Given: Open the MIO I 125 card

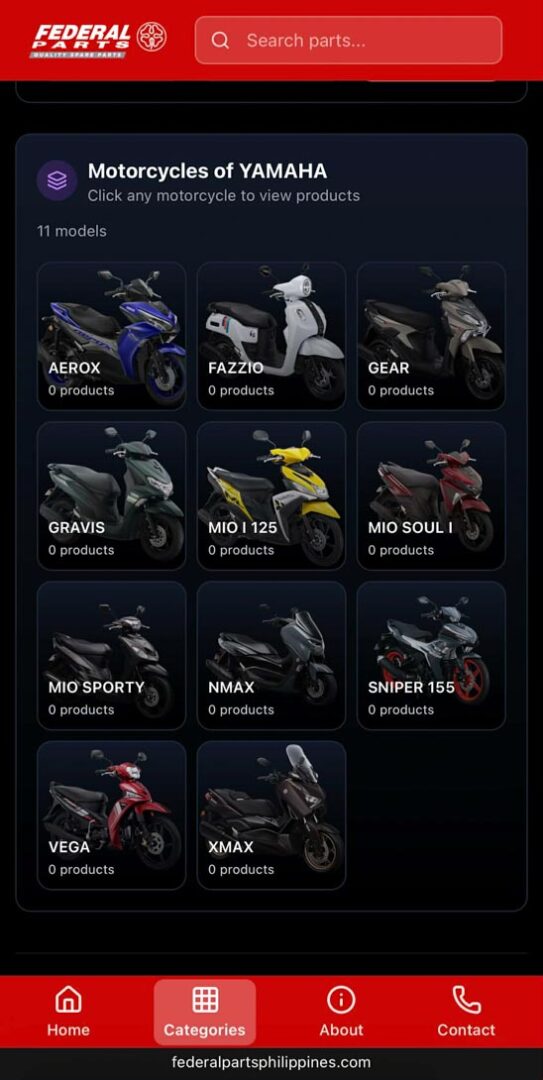Looking at the screenshot, I should 272,496.
